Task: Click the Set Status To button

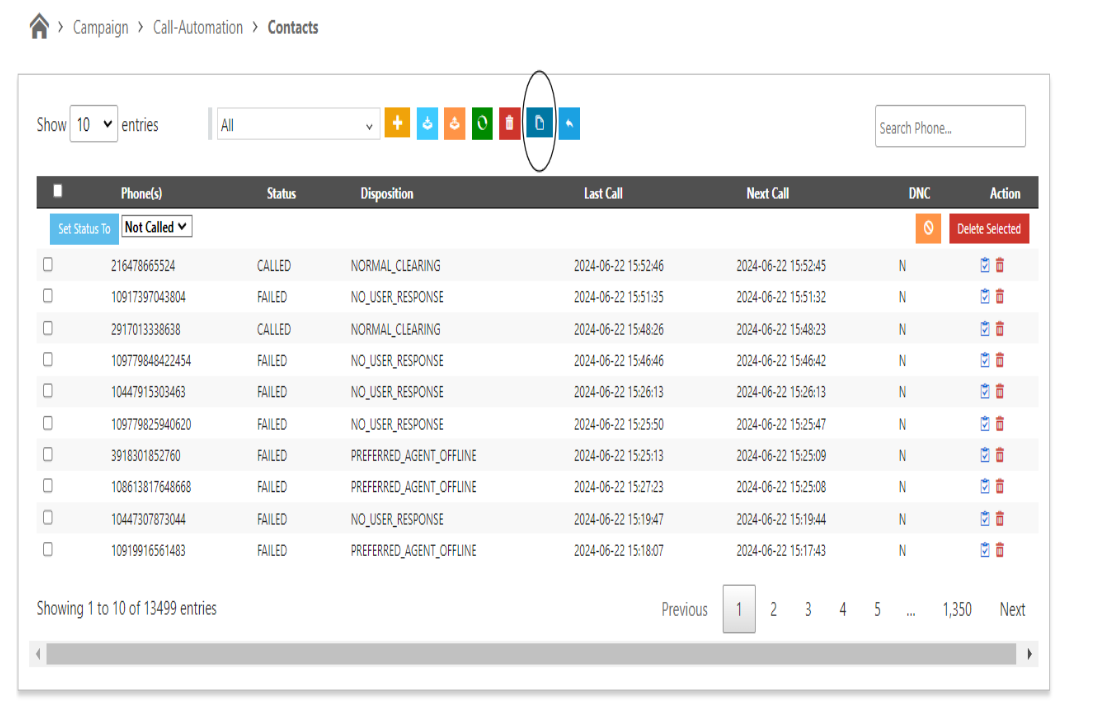Action: (x=84, y=229)
